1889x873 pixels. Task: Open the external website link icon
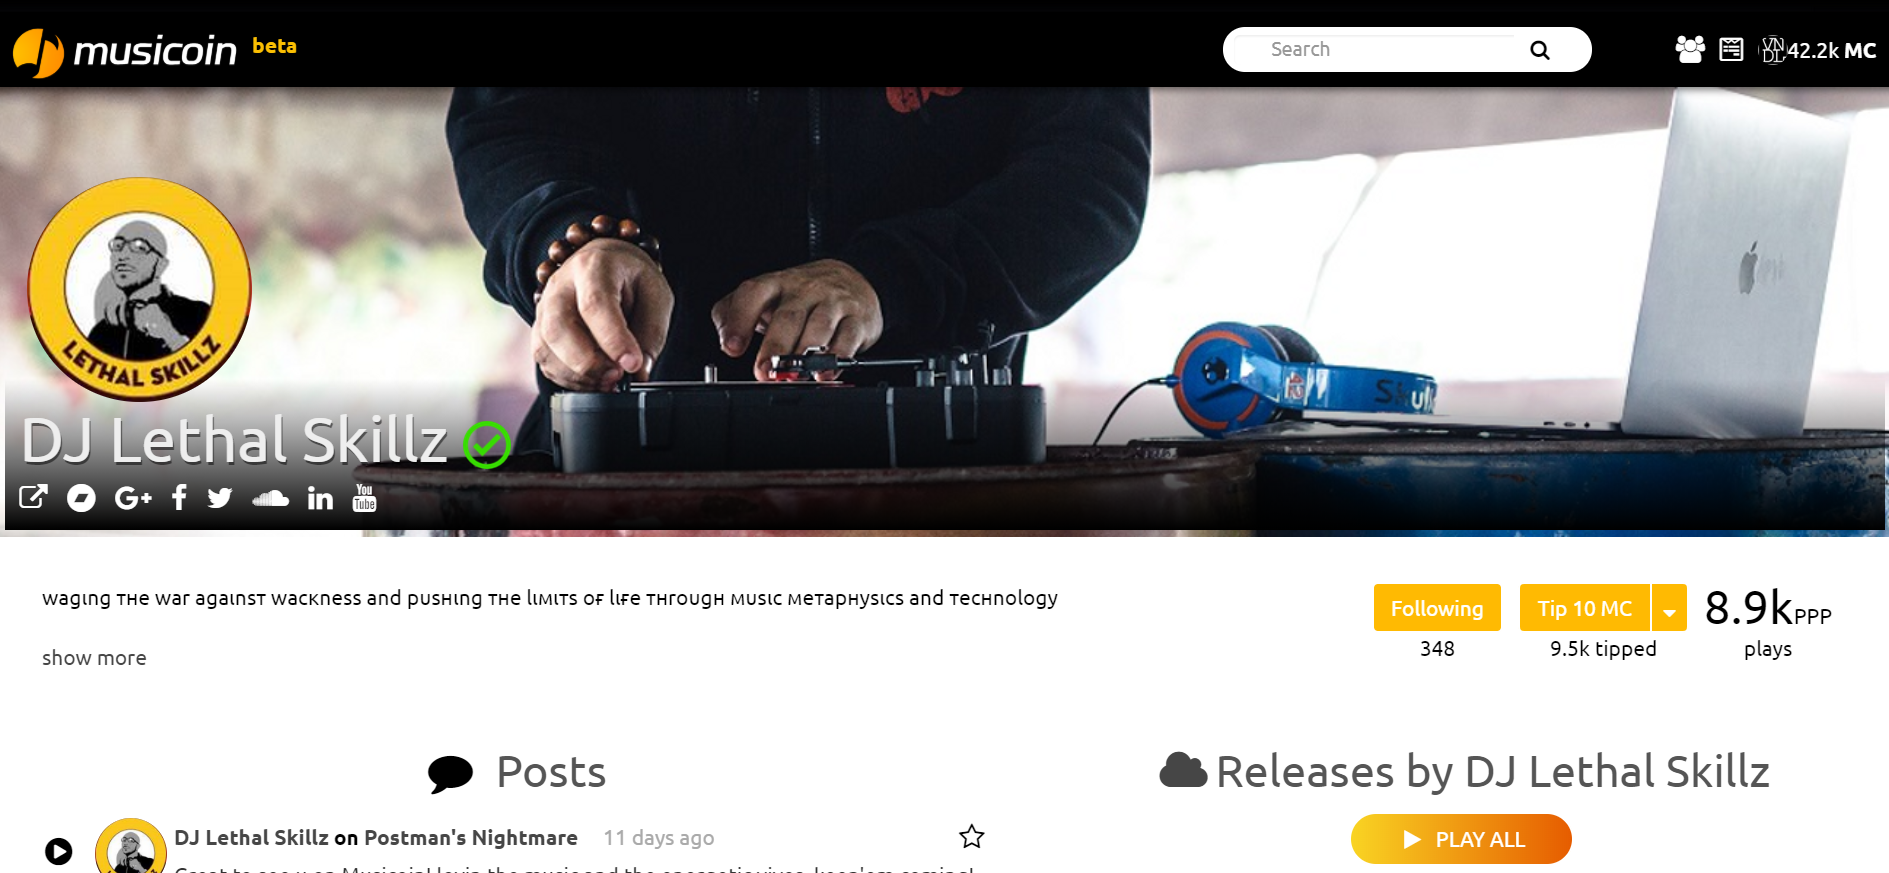tap(33, 497)
